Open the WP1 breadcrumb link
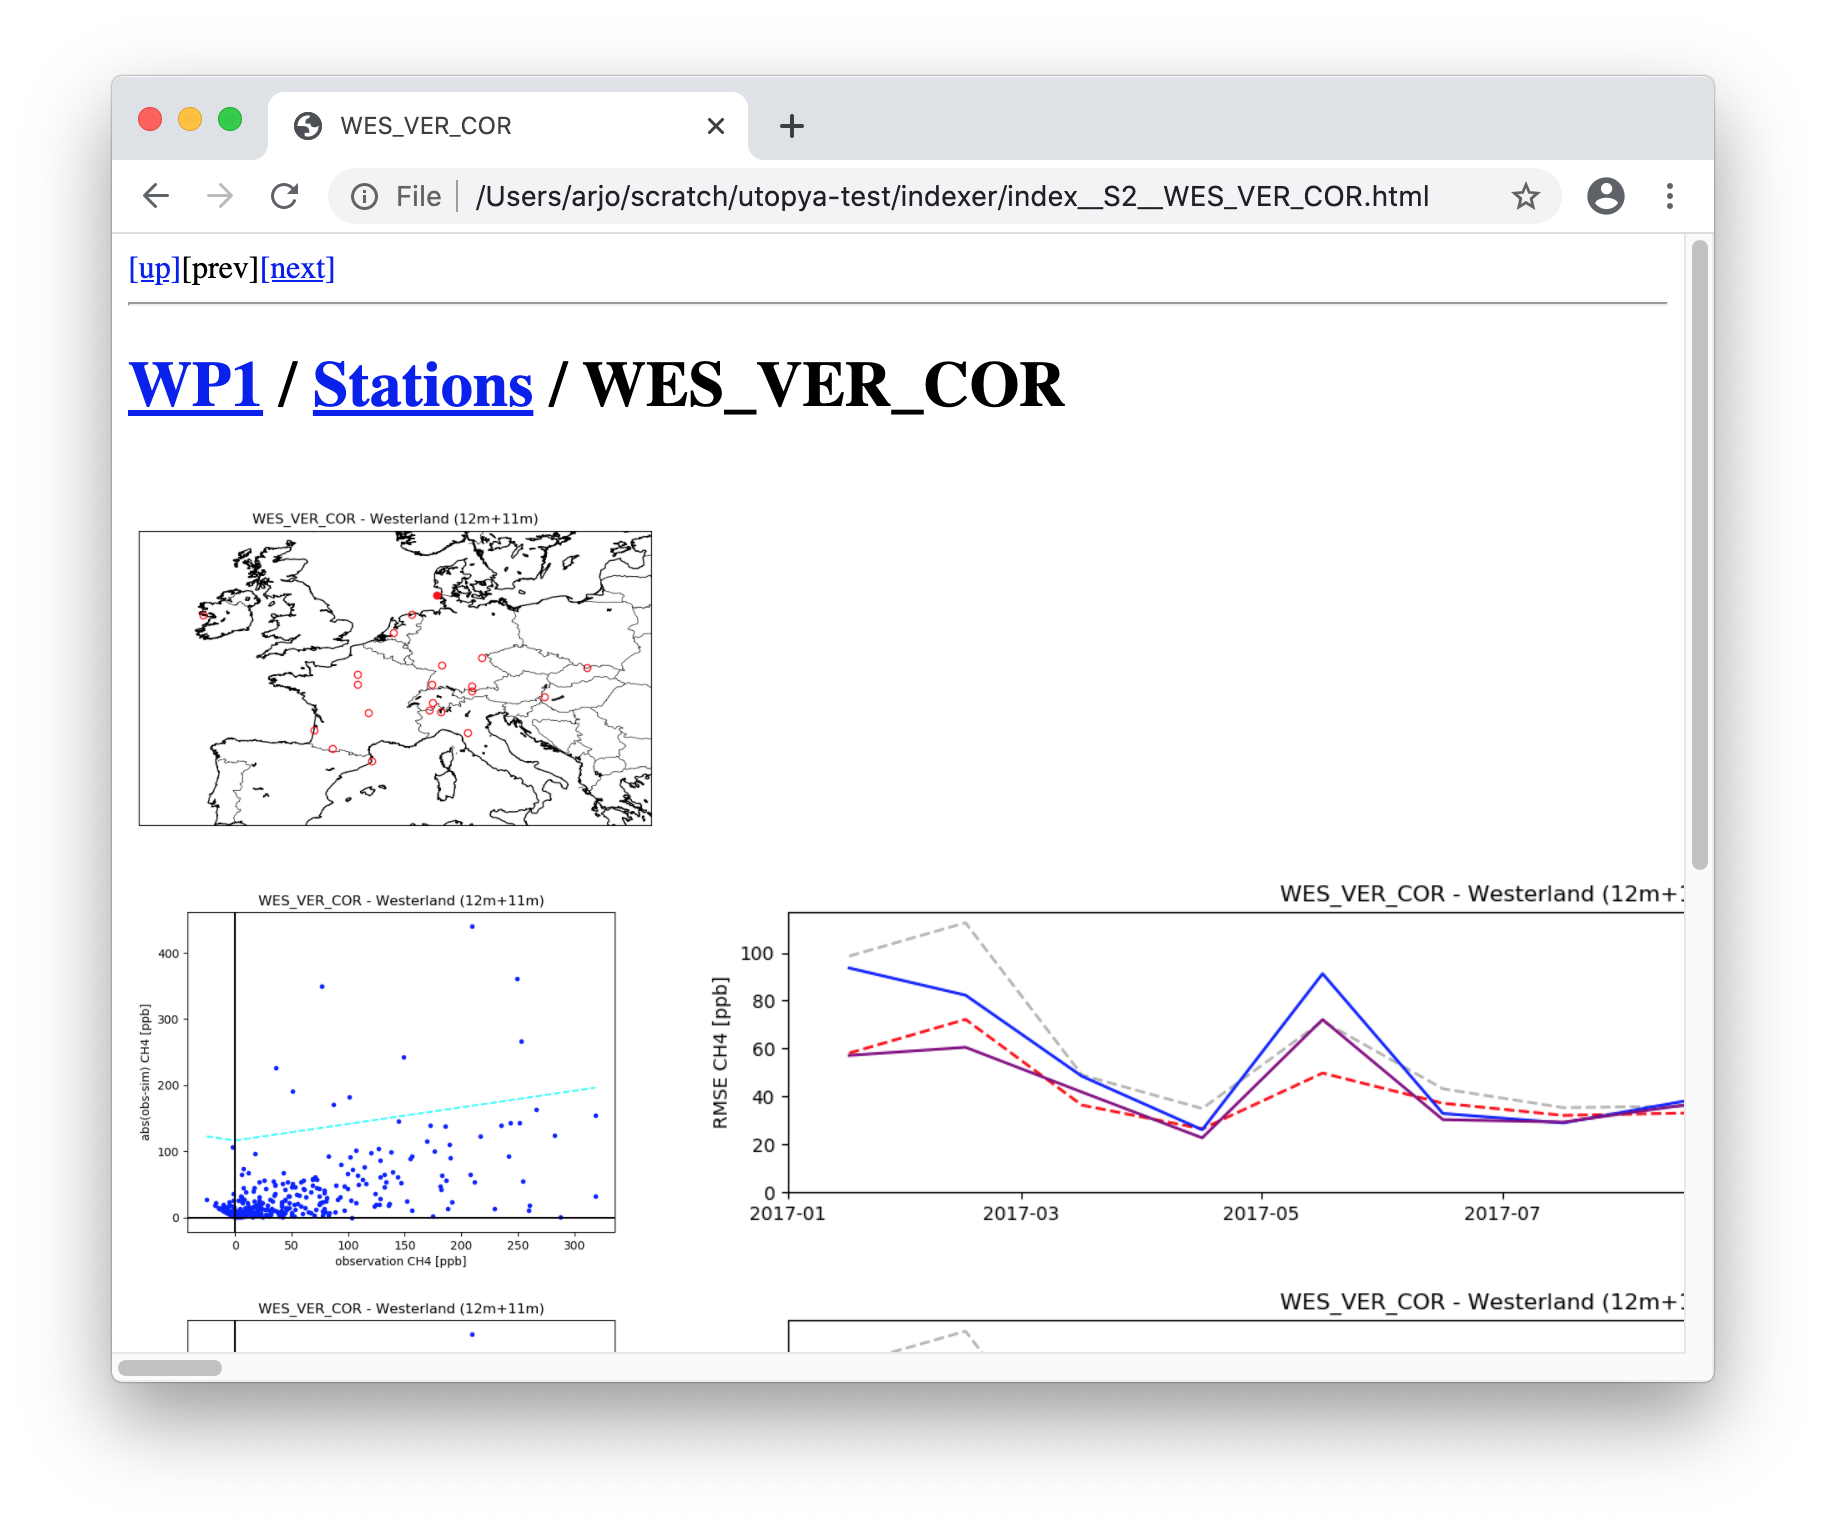Image resolution: width=1826 pixels, height=1530 pixels. click(x=196, y=385)
